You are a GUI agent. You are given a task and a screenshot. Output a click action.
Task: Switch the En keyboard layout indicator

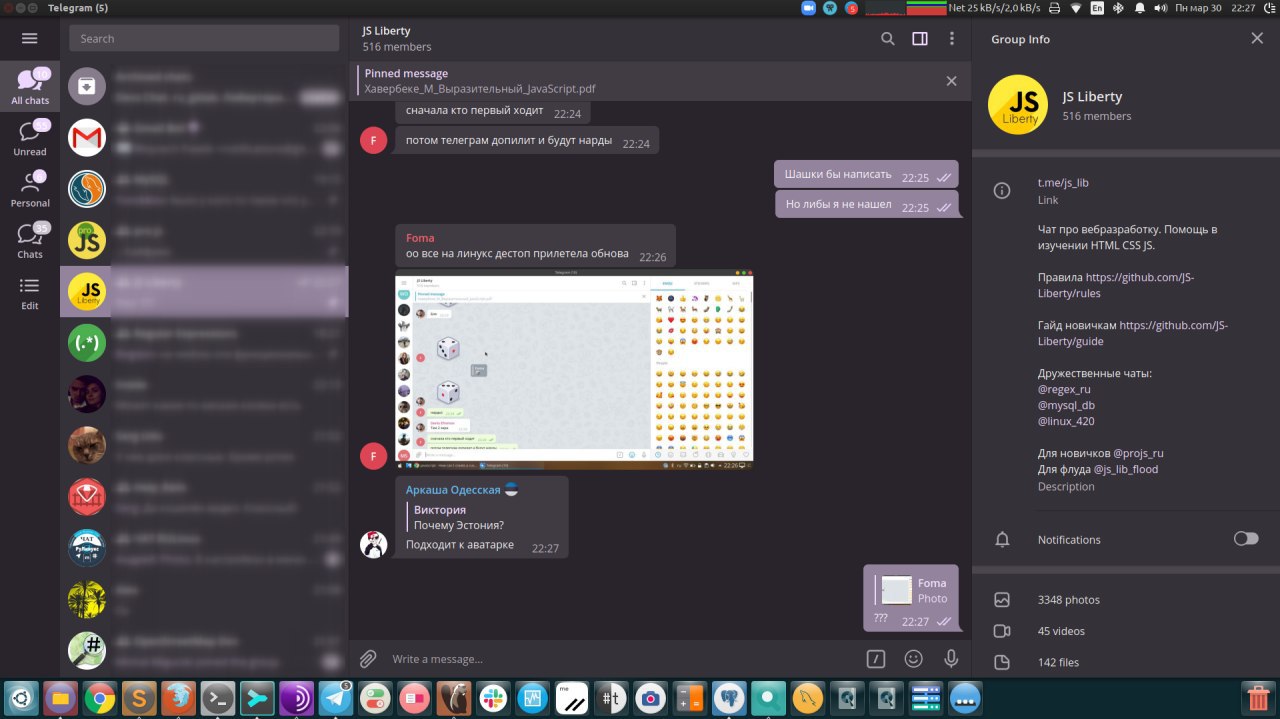pyautogui.click(x=1097, y=8)
